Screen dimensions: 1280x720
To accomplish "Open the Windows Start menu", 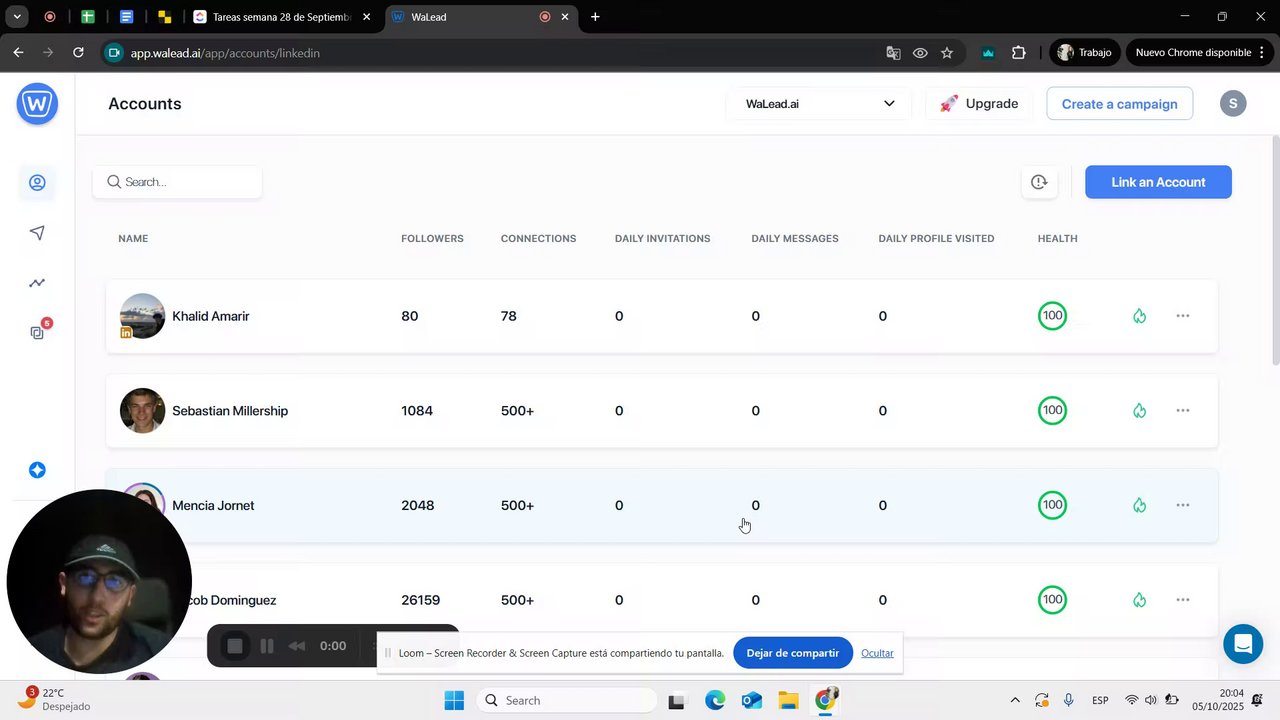I will click(454, 700).
